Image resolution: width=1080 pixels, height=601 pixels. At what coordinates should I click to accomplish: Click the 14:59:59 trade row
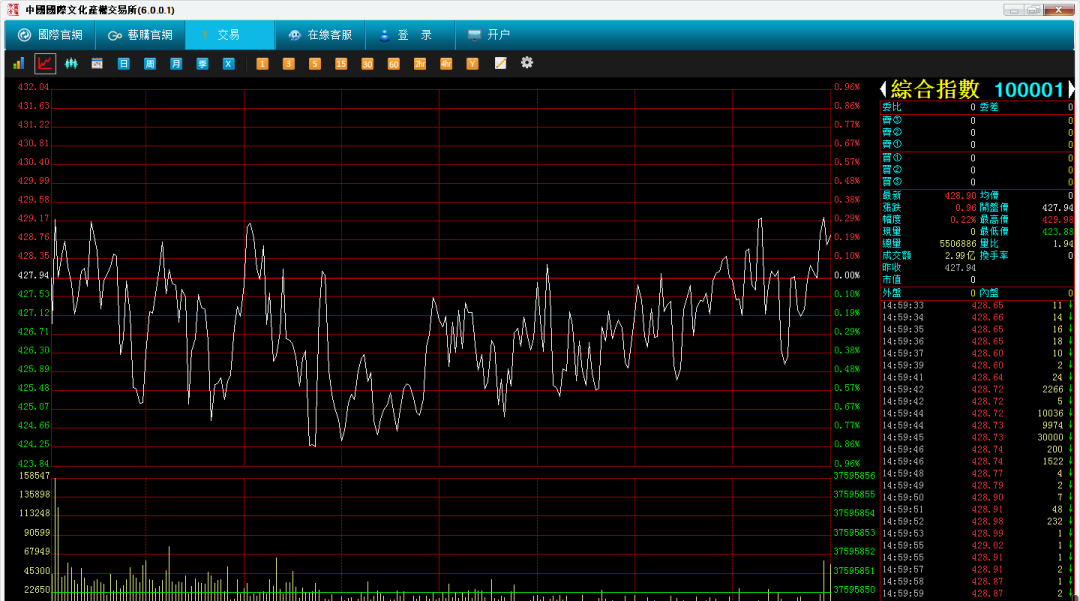click(977, 593)
